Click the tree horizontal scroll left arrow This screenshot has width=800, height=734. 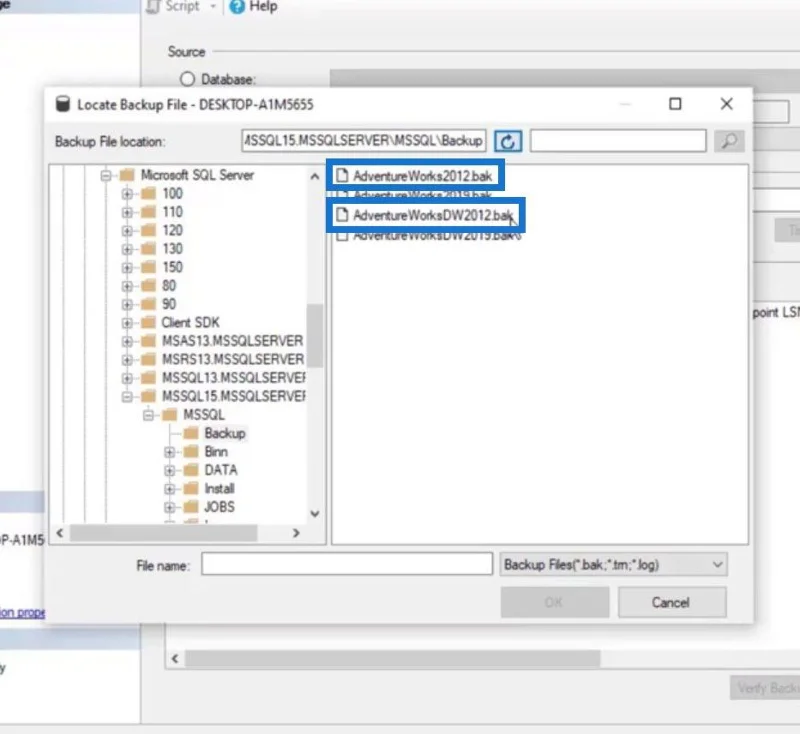point(60,533)
